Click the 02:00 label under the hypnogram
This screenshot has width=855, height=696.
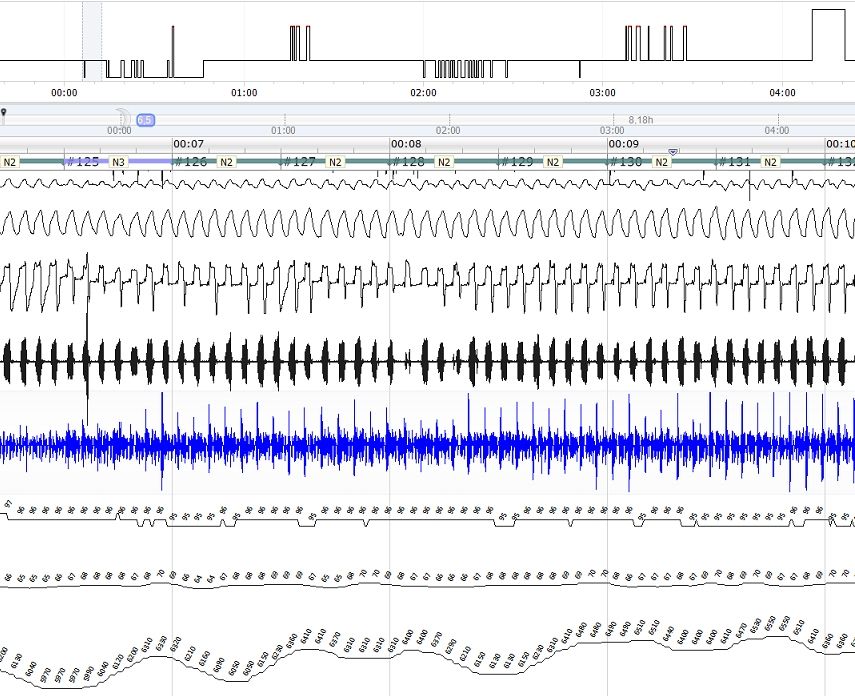pyautogui.click(x=423, y=93)
